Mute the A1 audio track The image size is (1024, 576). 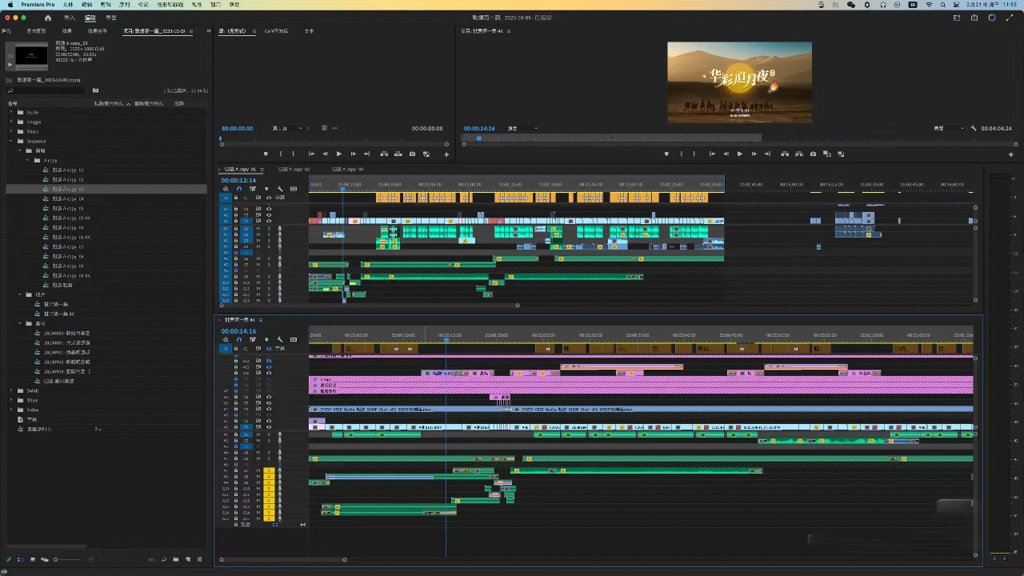259,434
